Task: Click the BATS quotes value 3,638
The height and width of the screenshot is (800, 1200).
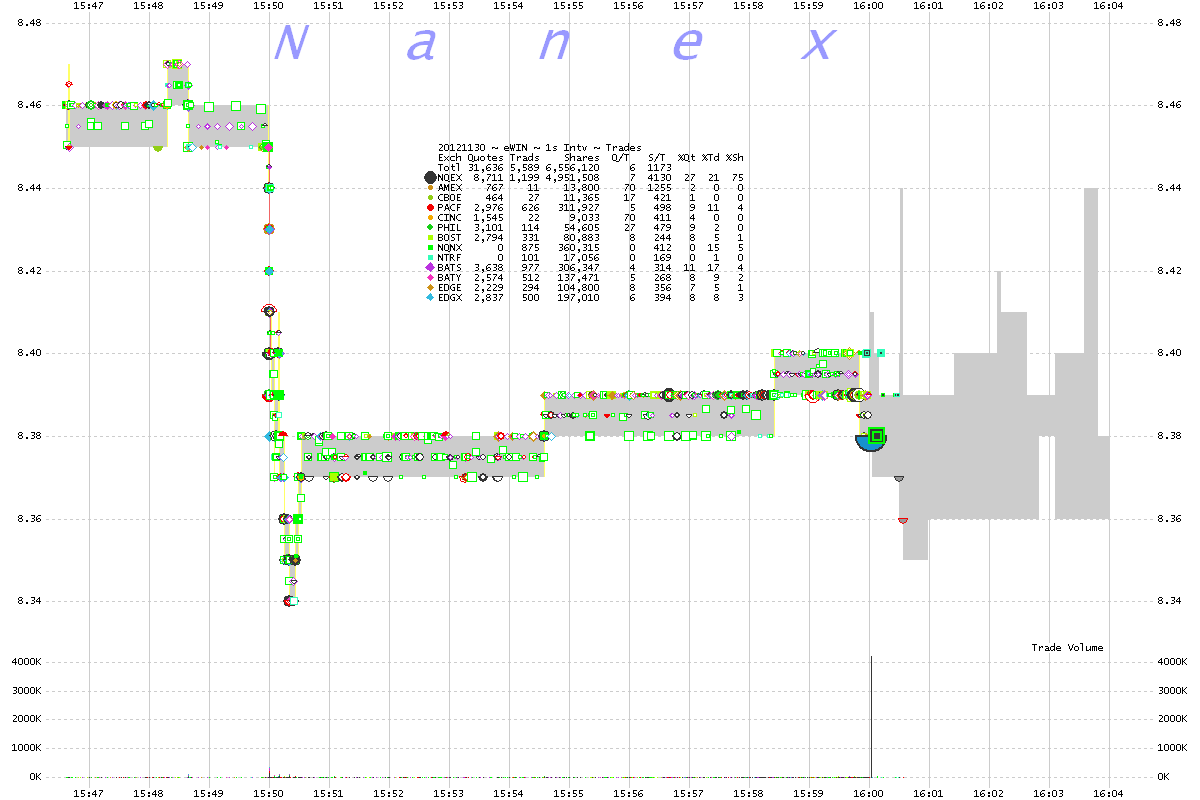Action: point(489,268)
